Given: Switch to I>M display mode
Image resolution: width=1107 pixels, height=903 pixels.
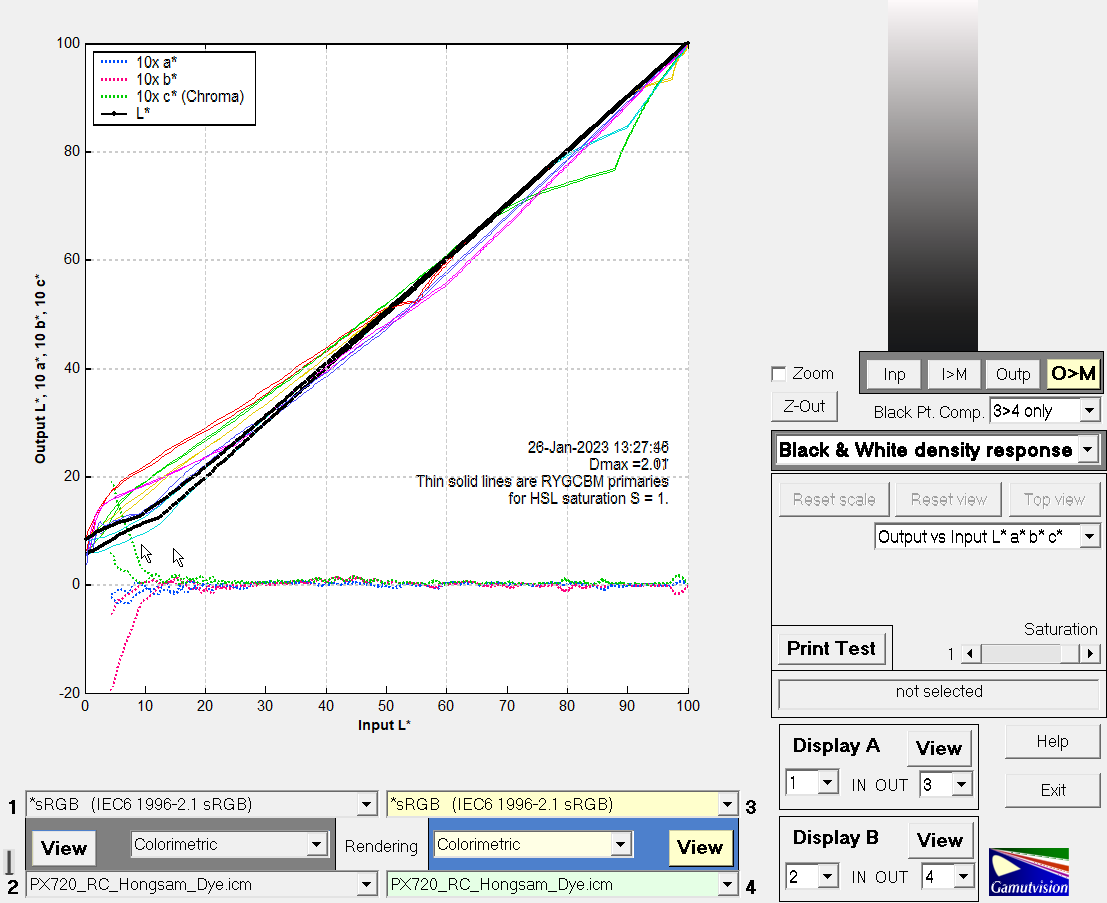Looking at the screenshot, I should click(x=953, y=374).
